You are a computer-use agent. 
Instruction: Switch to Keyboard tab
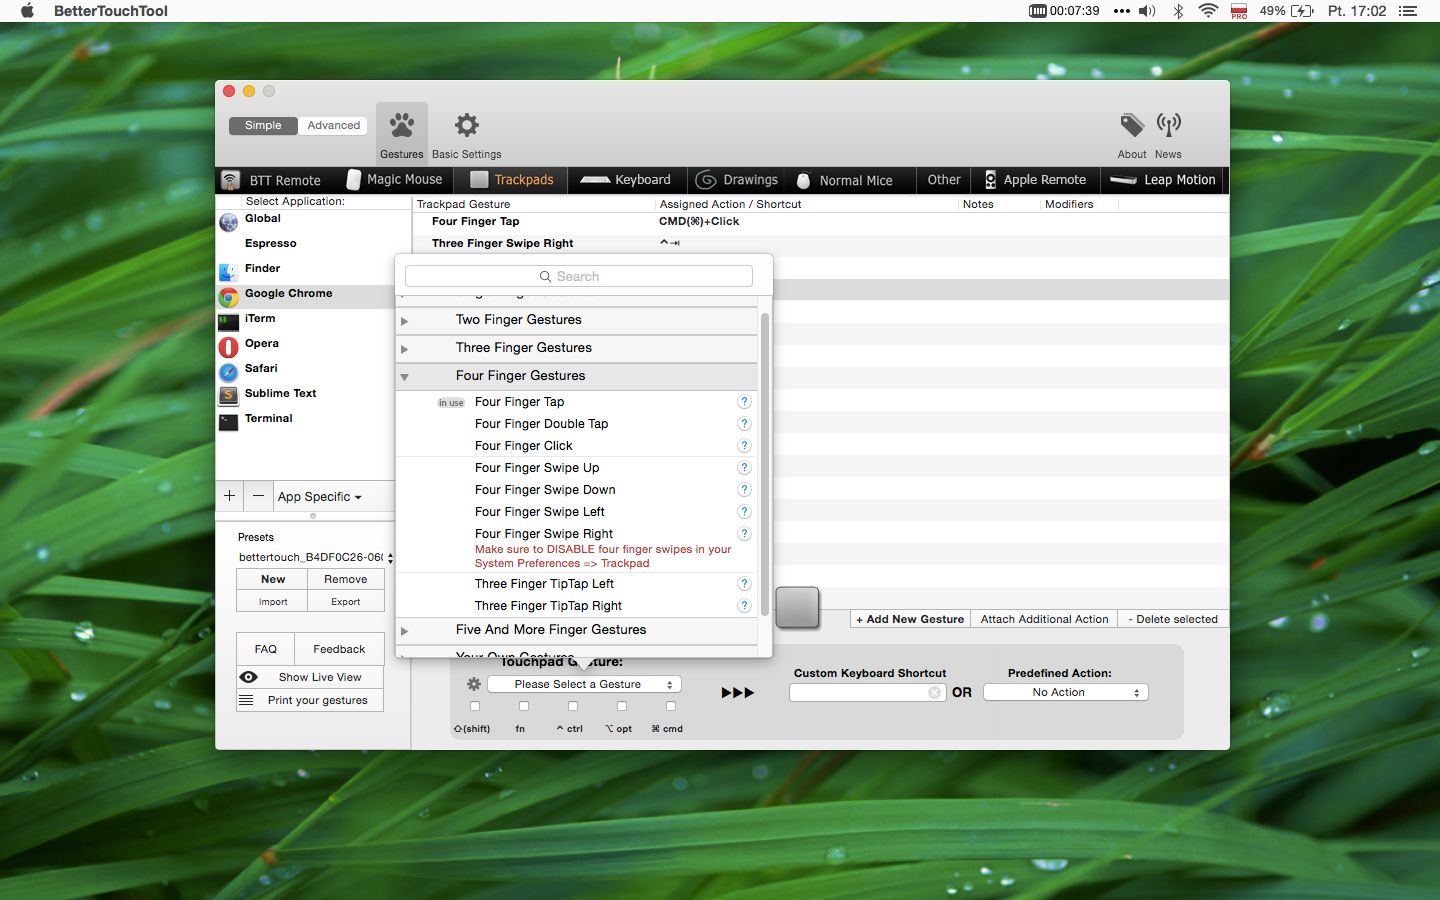pyautogui.click(x=626, y=180)
